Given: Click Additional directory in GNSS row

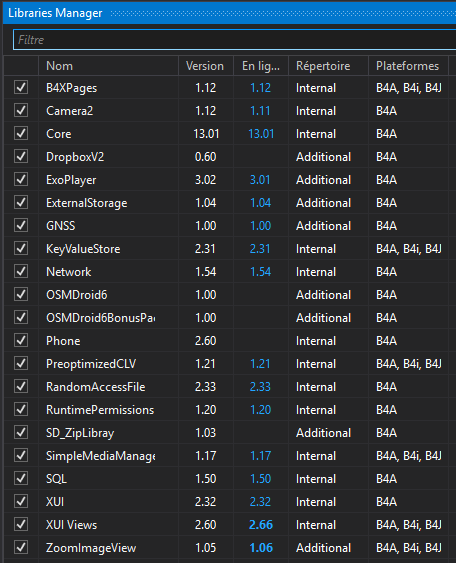Looking at the screenshot, I should [x=323, y=225].
